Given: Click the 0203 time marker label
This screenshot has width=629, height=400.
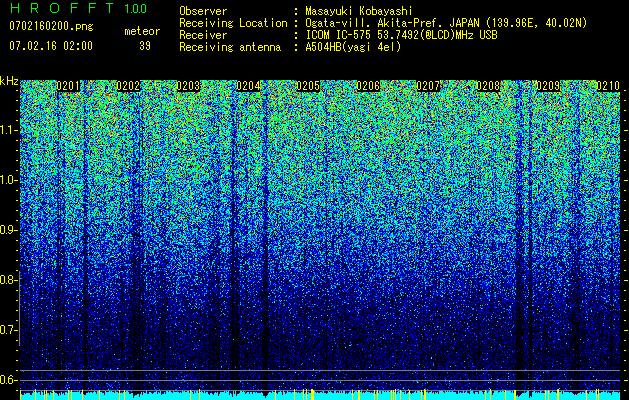Looking at the screenshot, I should point(188,86).
